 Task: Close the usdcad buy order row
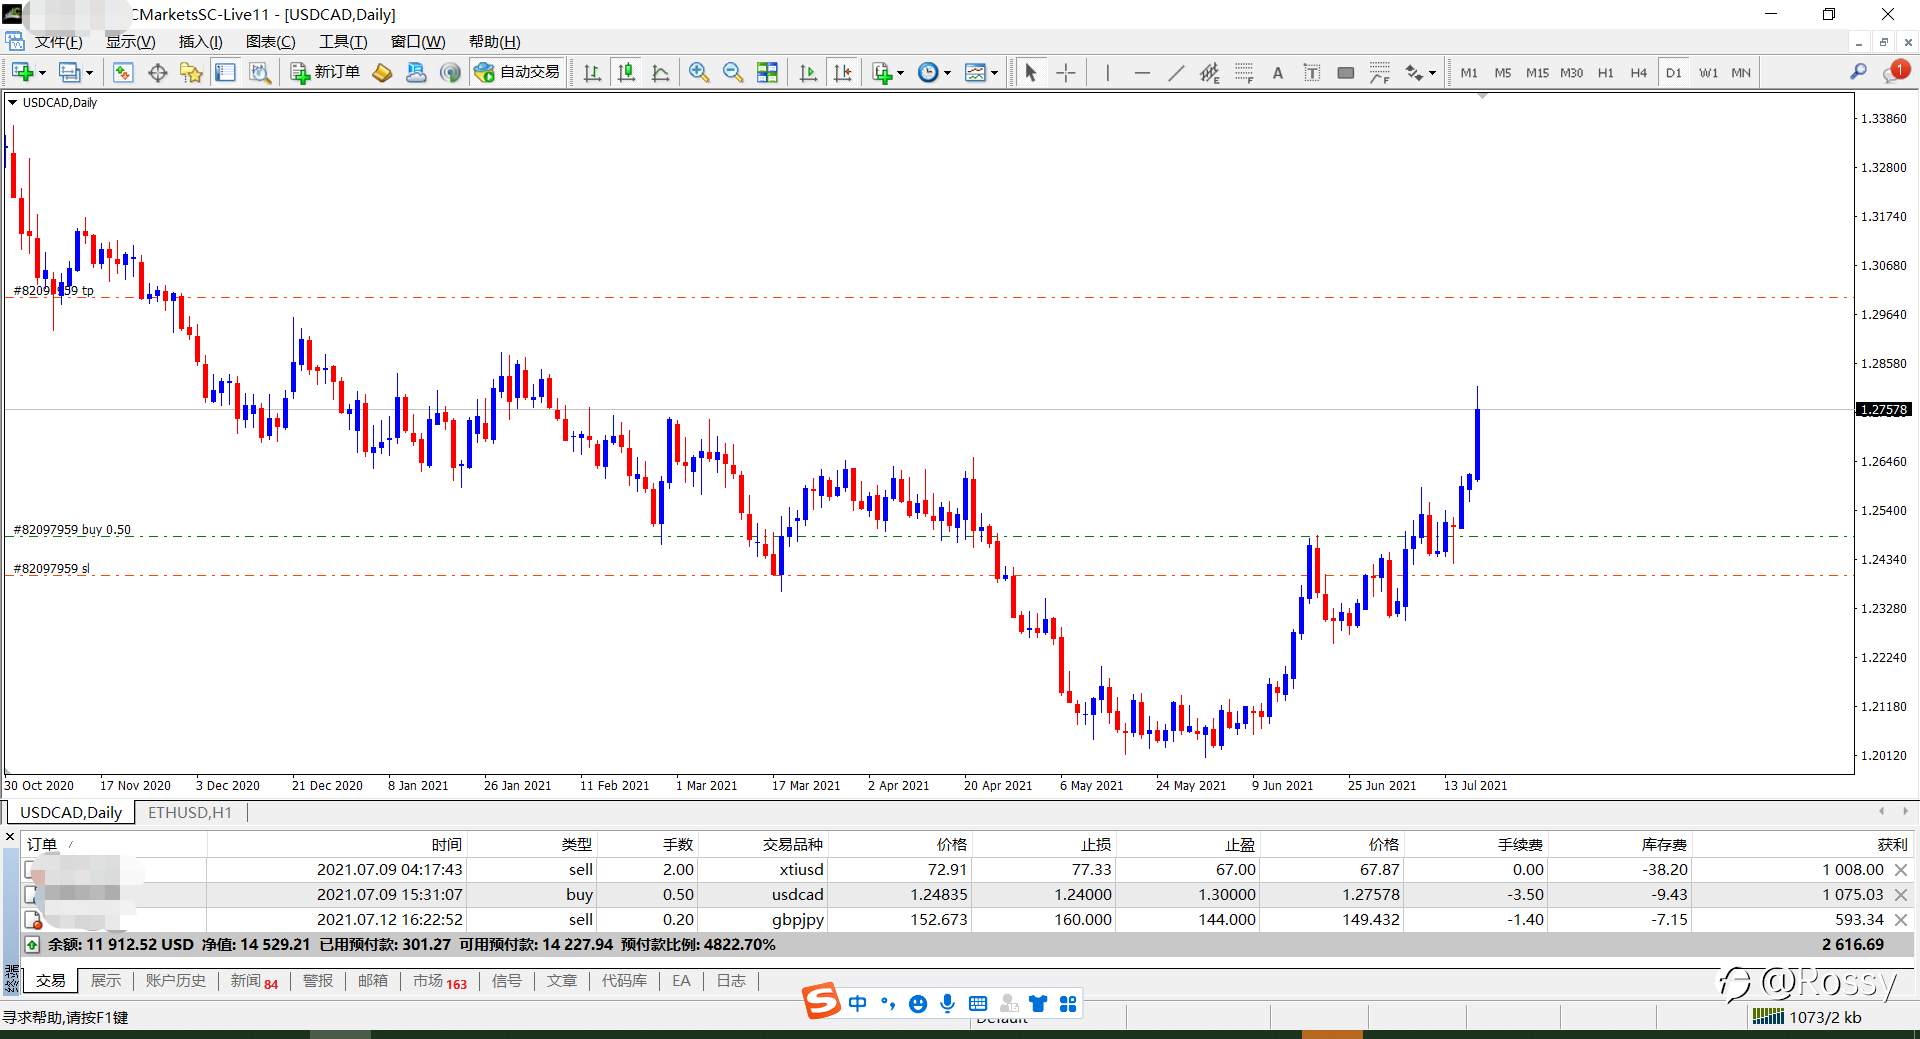click(1901, 895)
